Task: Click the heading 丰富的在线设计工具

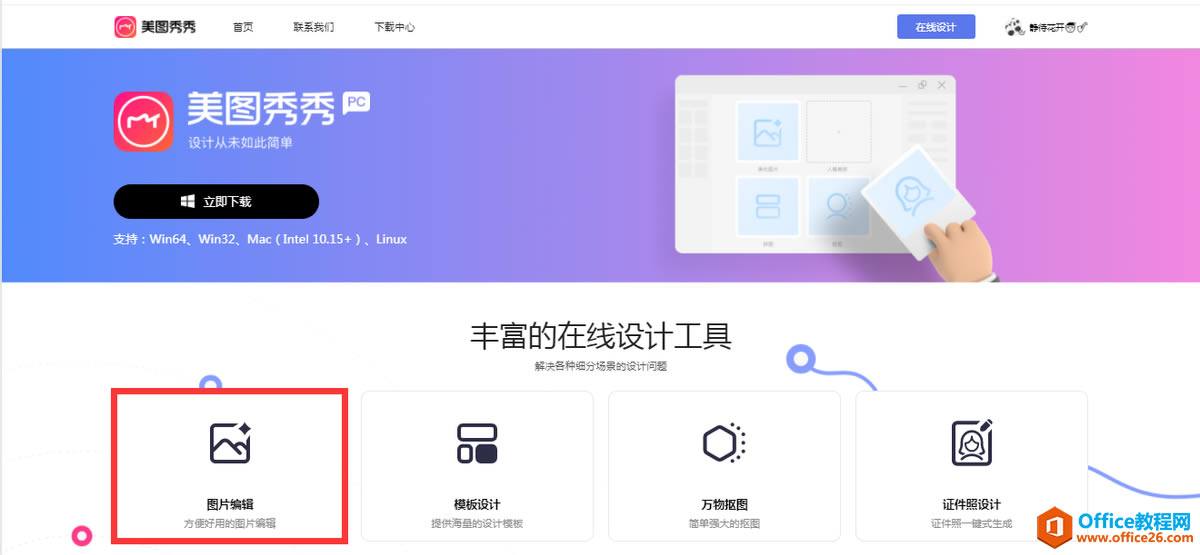Action: tap(601, 336)
